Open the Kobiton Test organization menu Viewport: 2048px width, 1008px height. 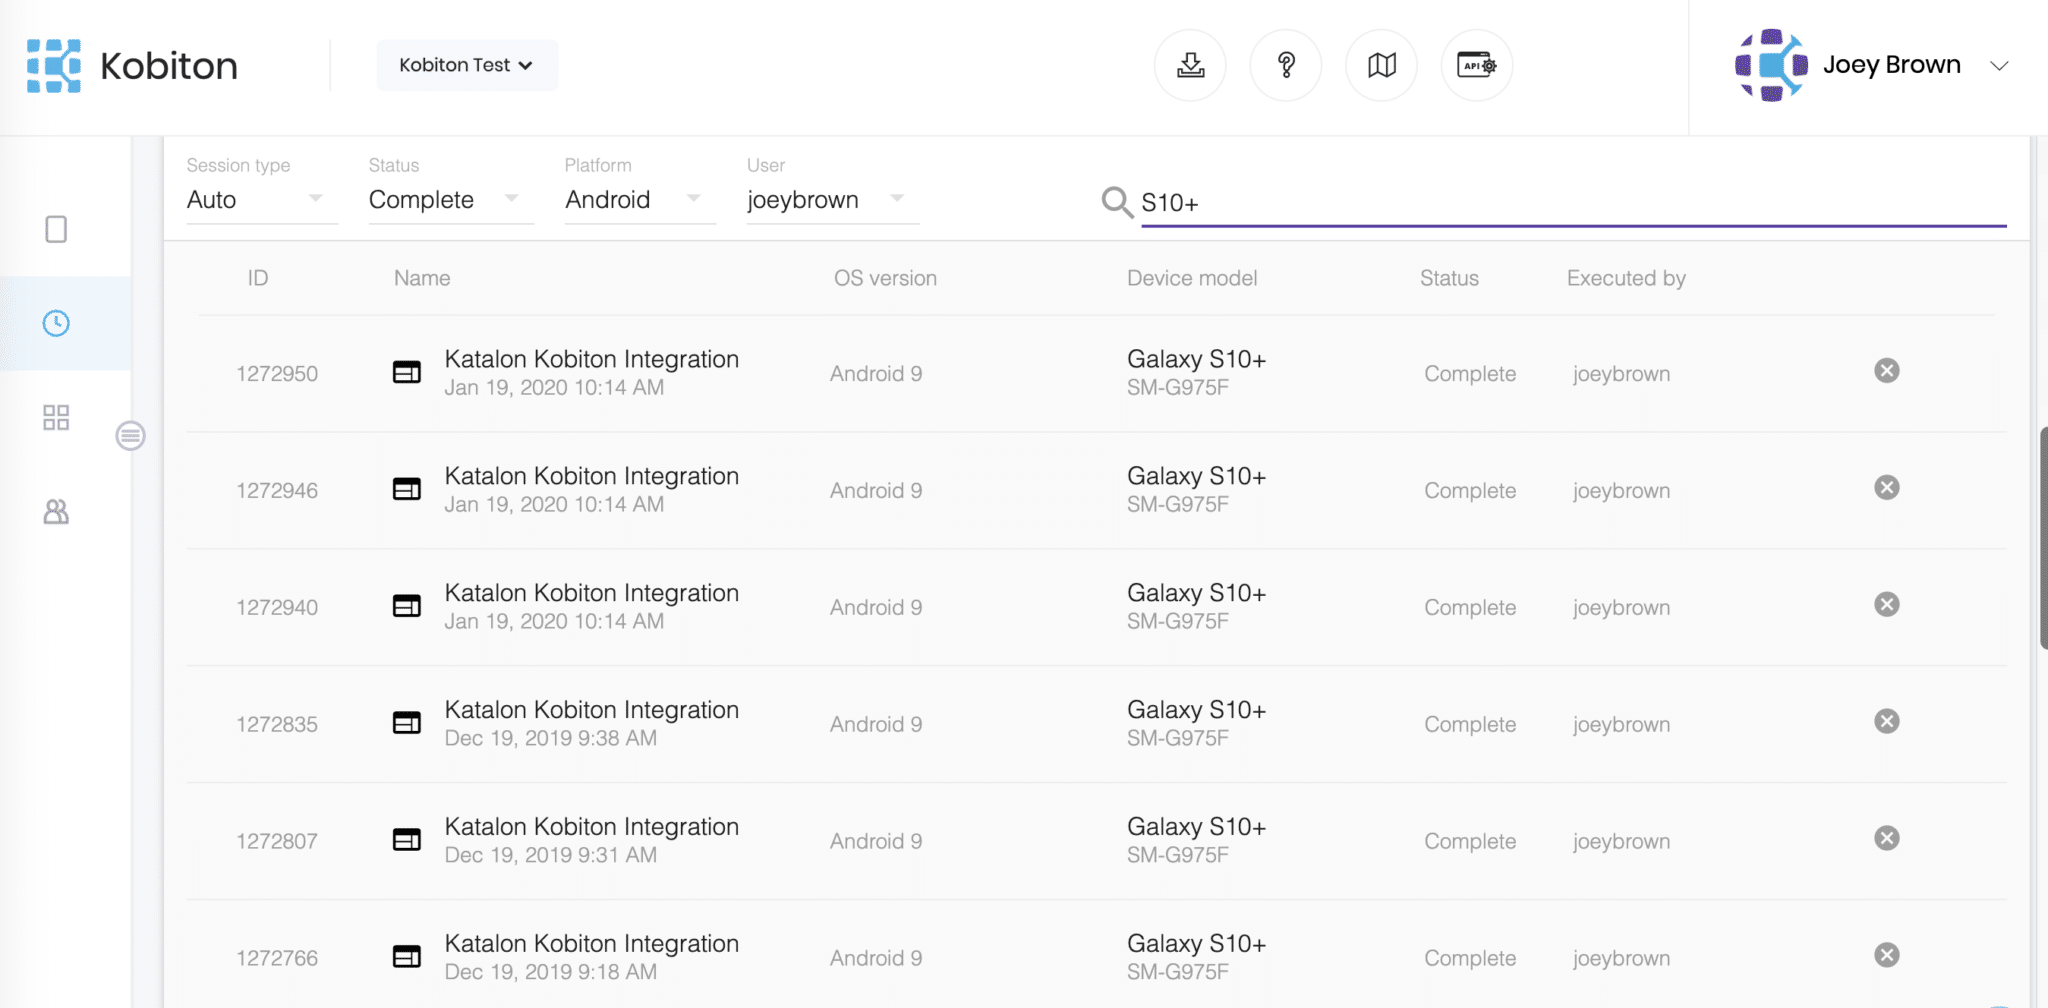pyautogui.click(x=466, y=65)
